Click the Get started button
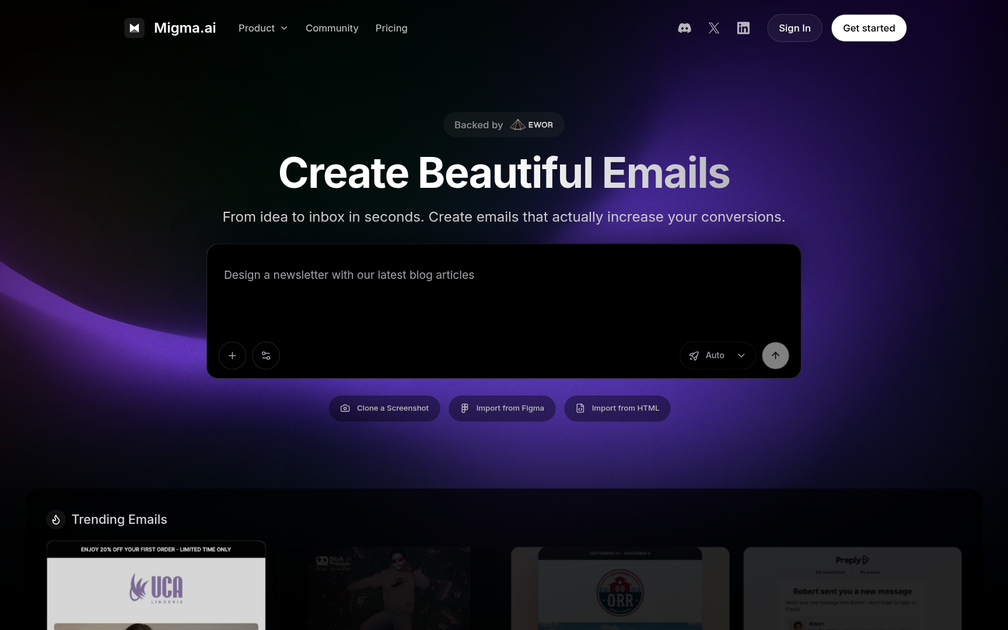 pos(868,27)
